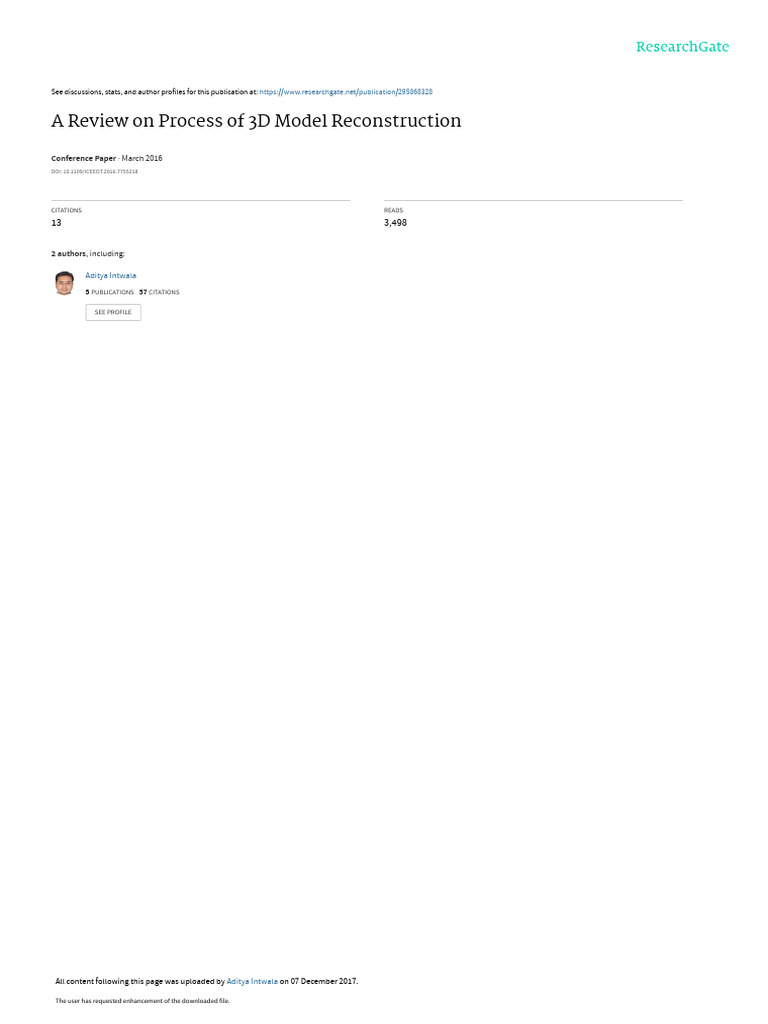
Task: Click the 5 PUBLICATIONS author stat
Action: click(x=109, y=293)
